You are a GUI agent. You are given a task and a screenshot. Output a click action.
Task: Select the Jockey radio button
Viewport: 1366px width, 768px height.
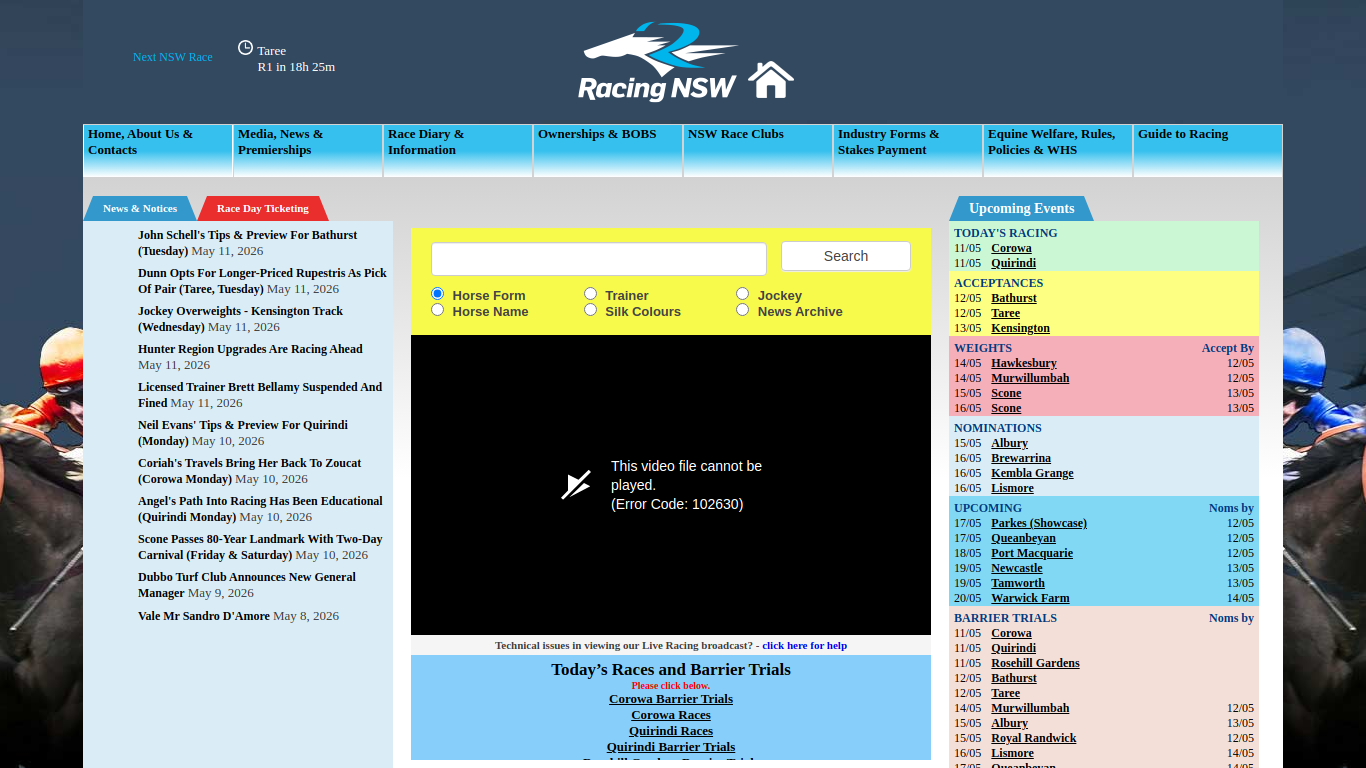[x=743, y=294]
